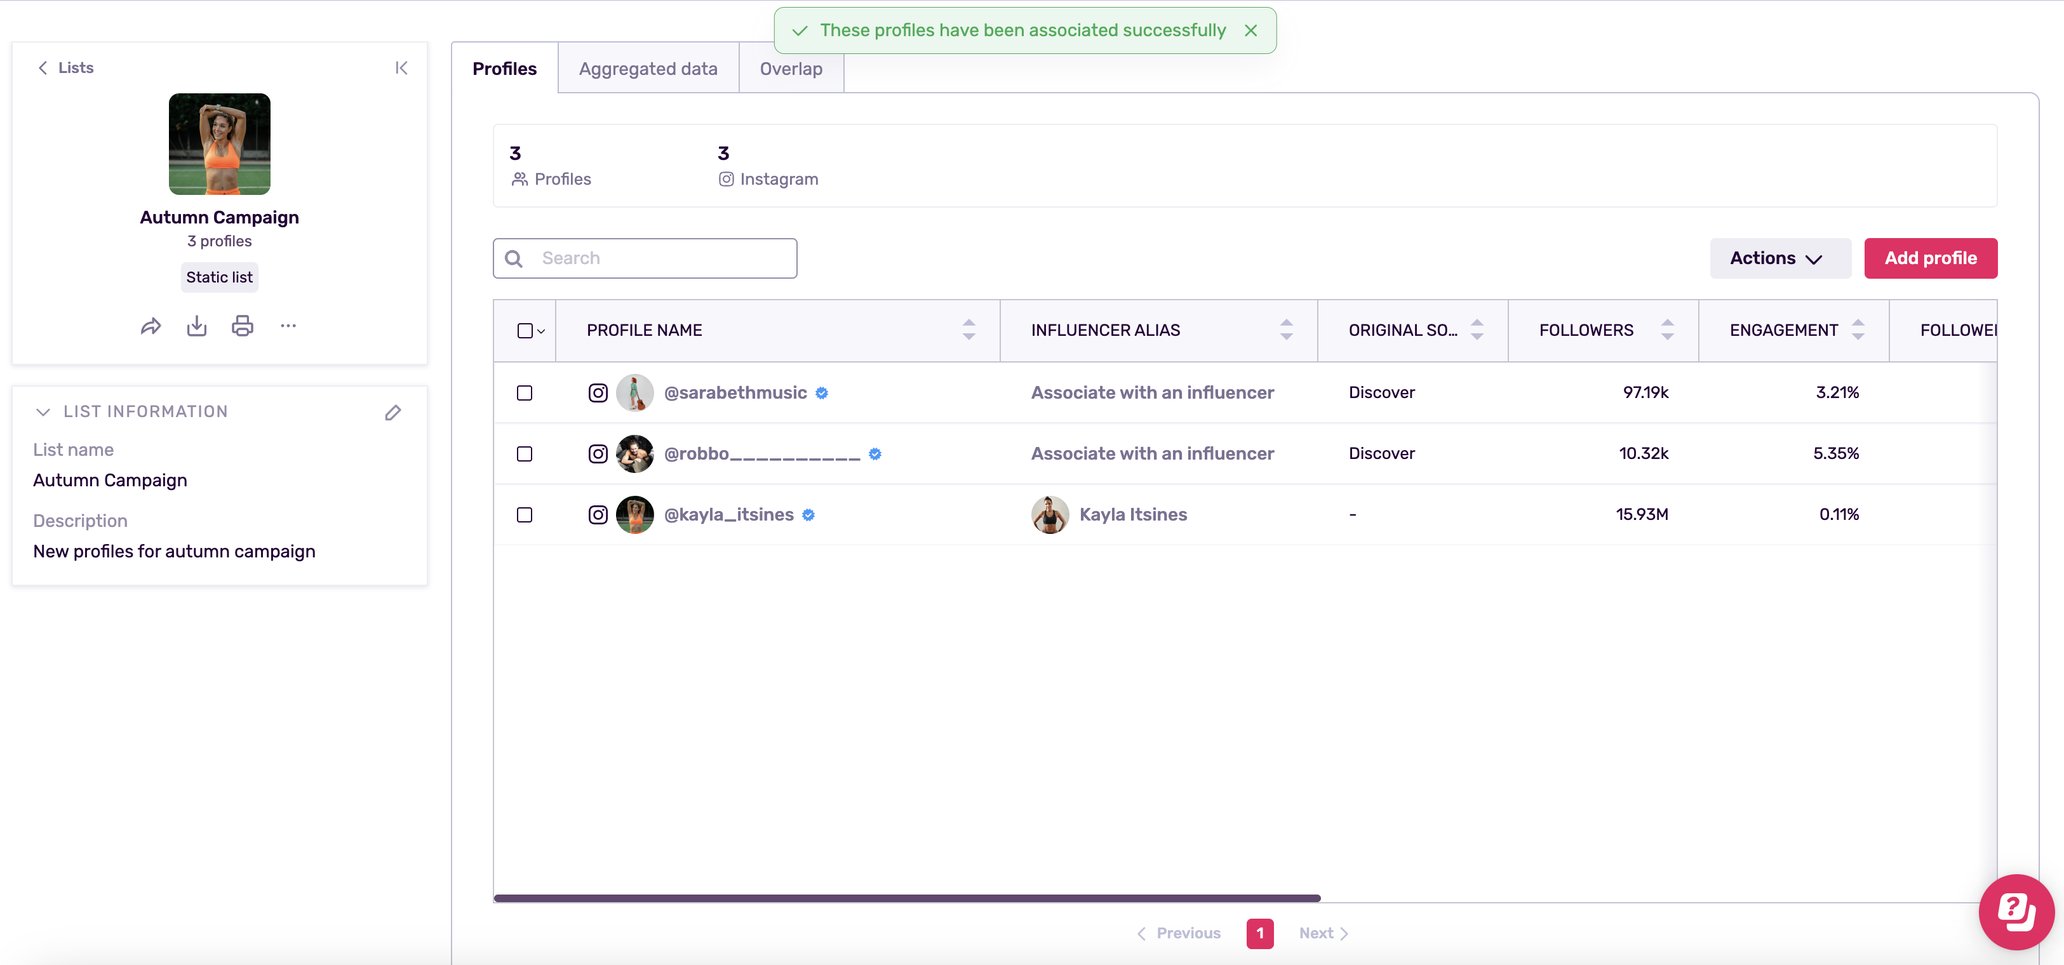Sort by Influencer Alias column arrows

pyautogui.click(x=1287, y=330)
